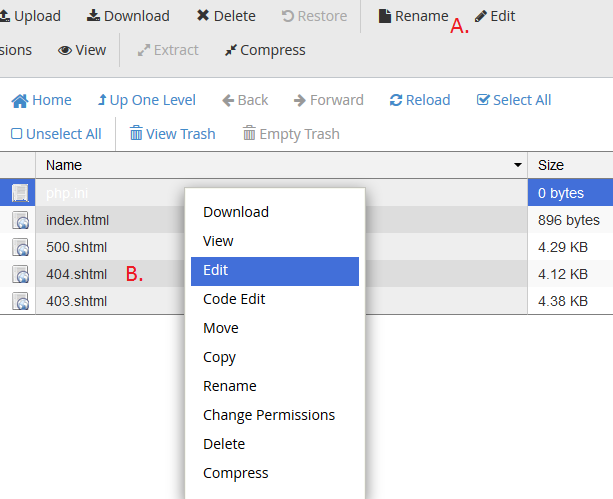Click the Download icon in top toolbar
Viewport: 613px width, 499px height.
pyautogui.click(x=93, y=16)
